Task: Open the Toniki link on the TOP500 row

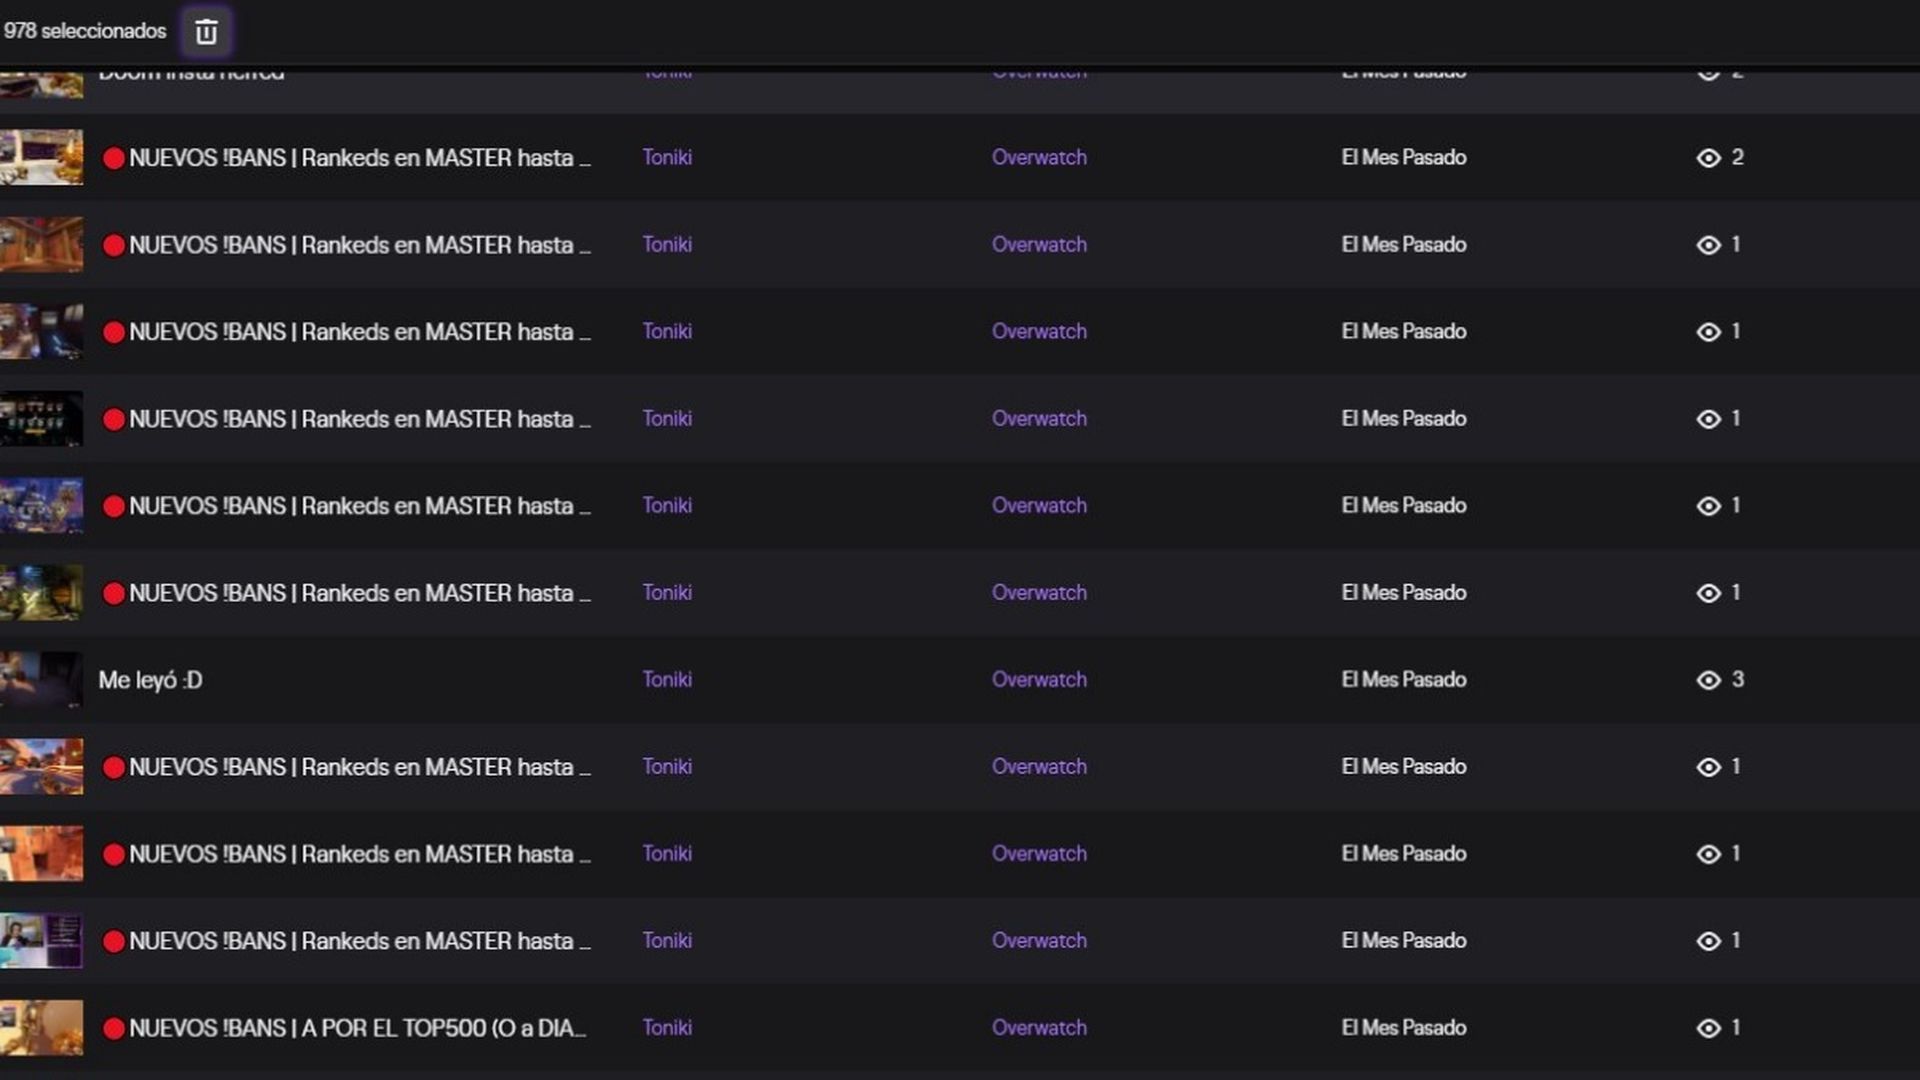Action: [x=667, y=1027]
